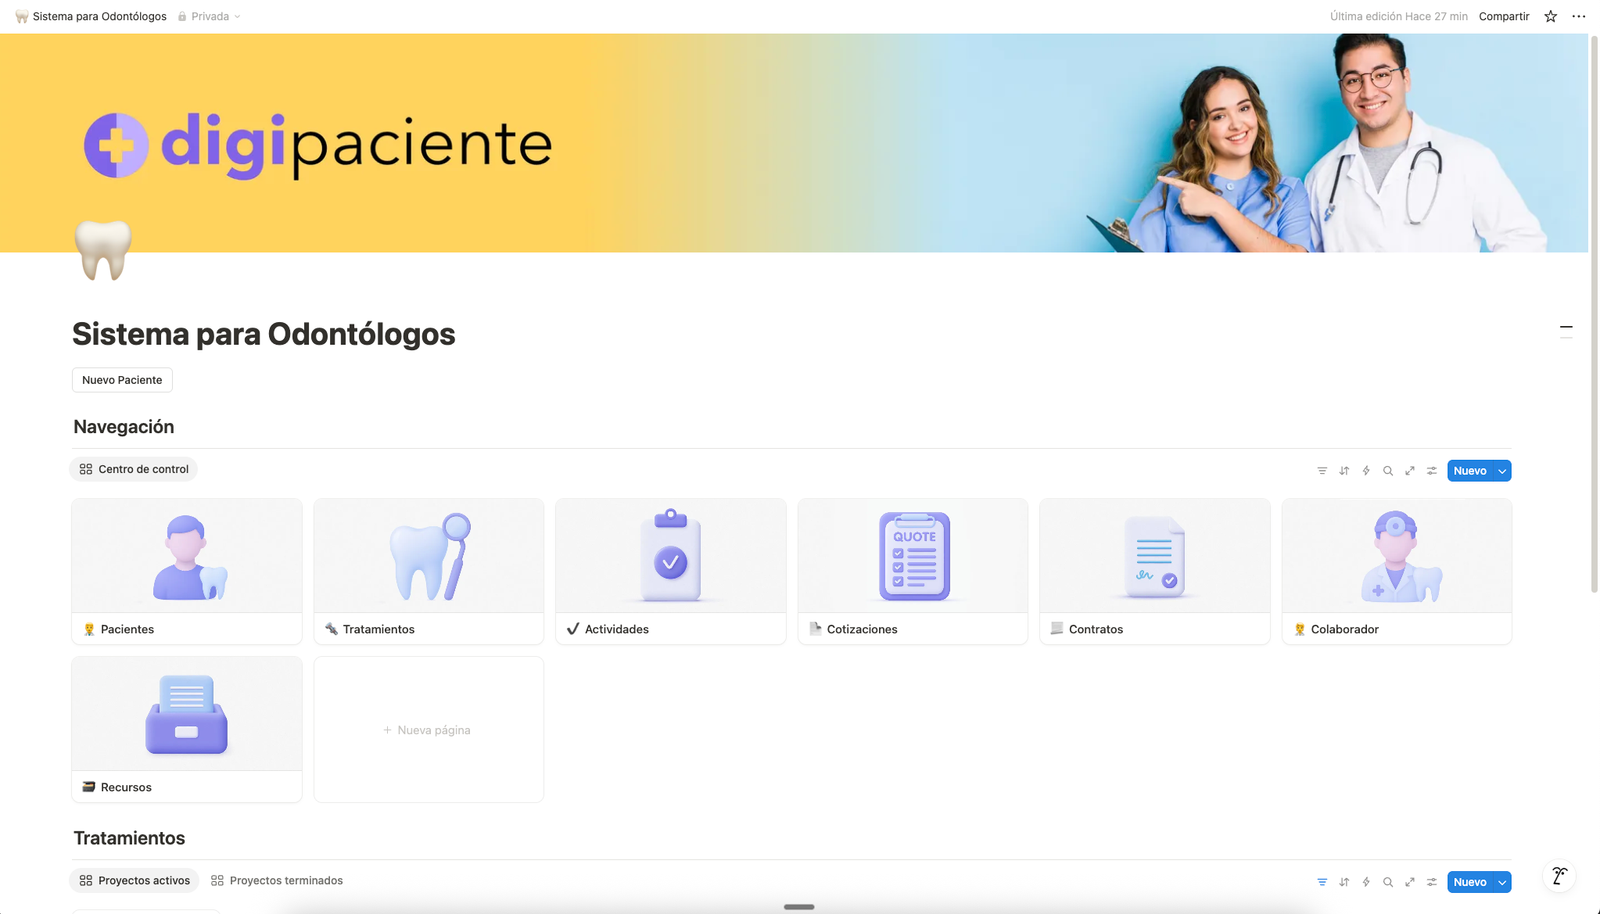Open Navegación database in full page
The width and height of the screenshot is (1600, 914).
tap(1410, 471)
